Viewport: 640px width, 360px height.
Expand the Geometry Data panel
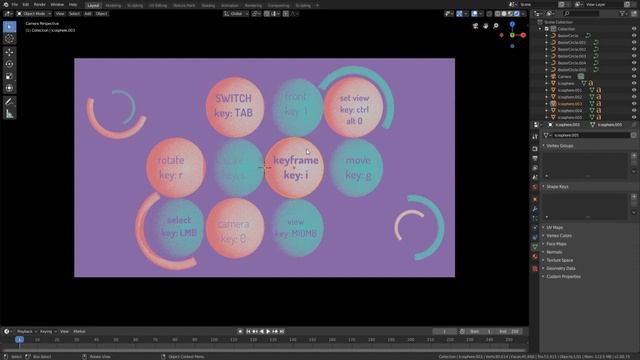(x=561, y=268)
